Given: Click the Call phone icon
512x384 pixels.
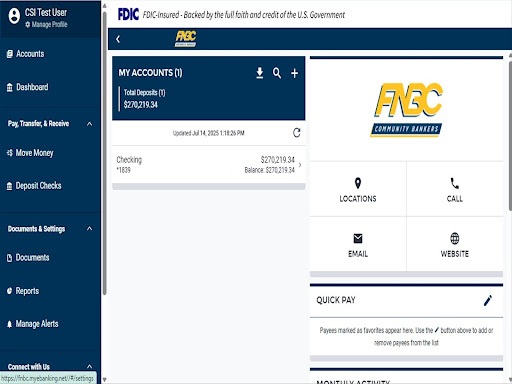Looking at the screenshot, I should 455,183.
